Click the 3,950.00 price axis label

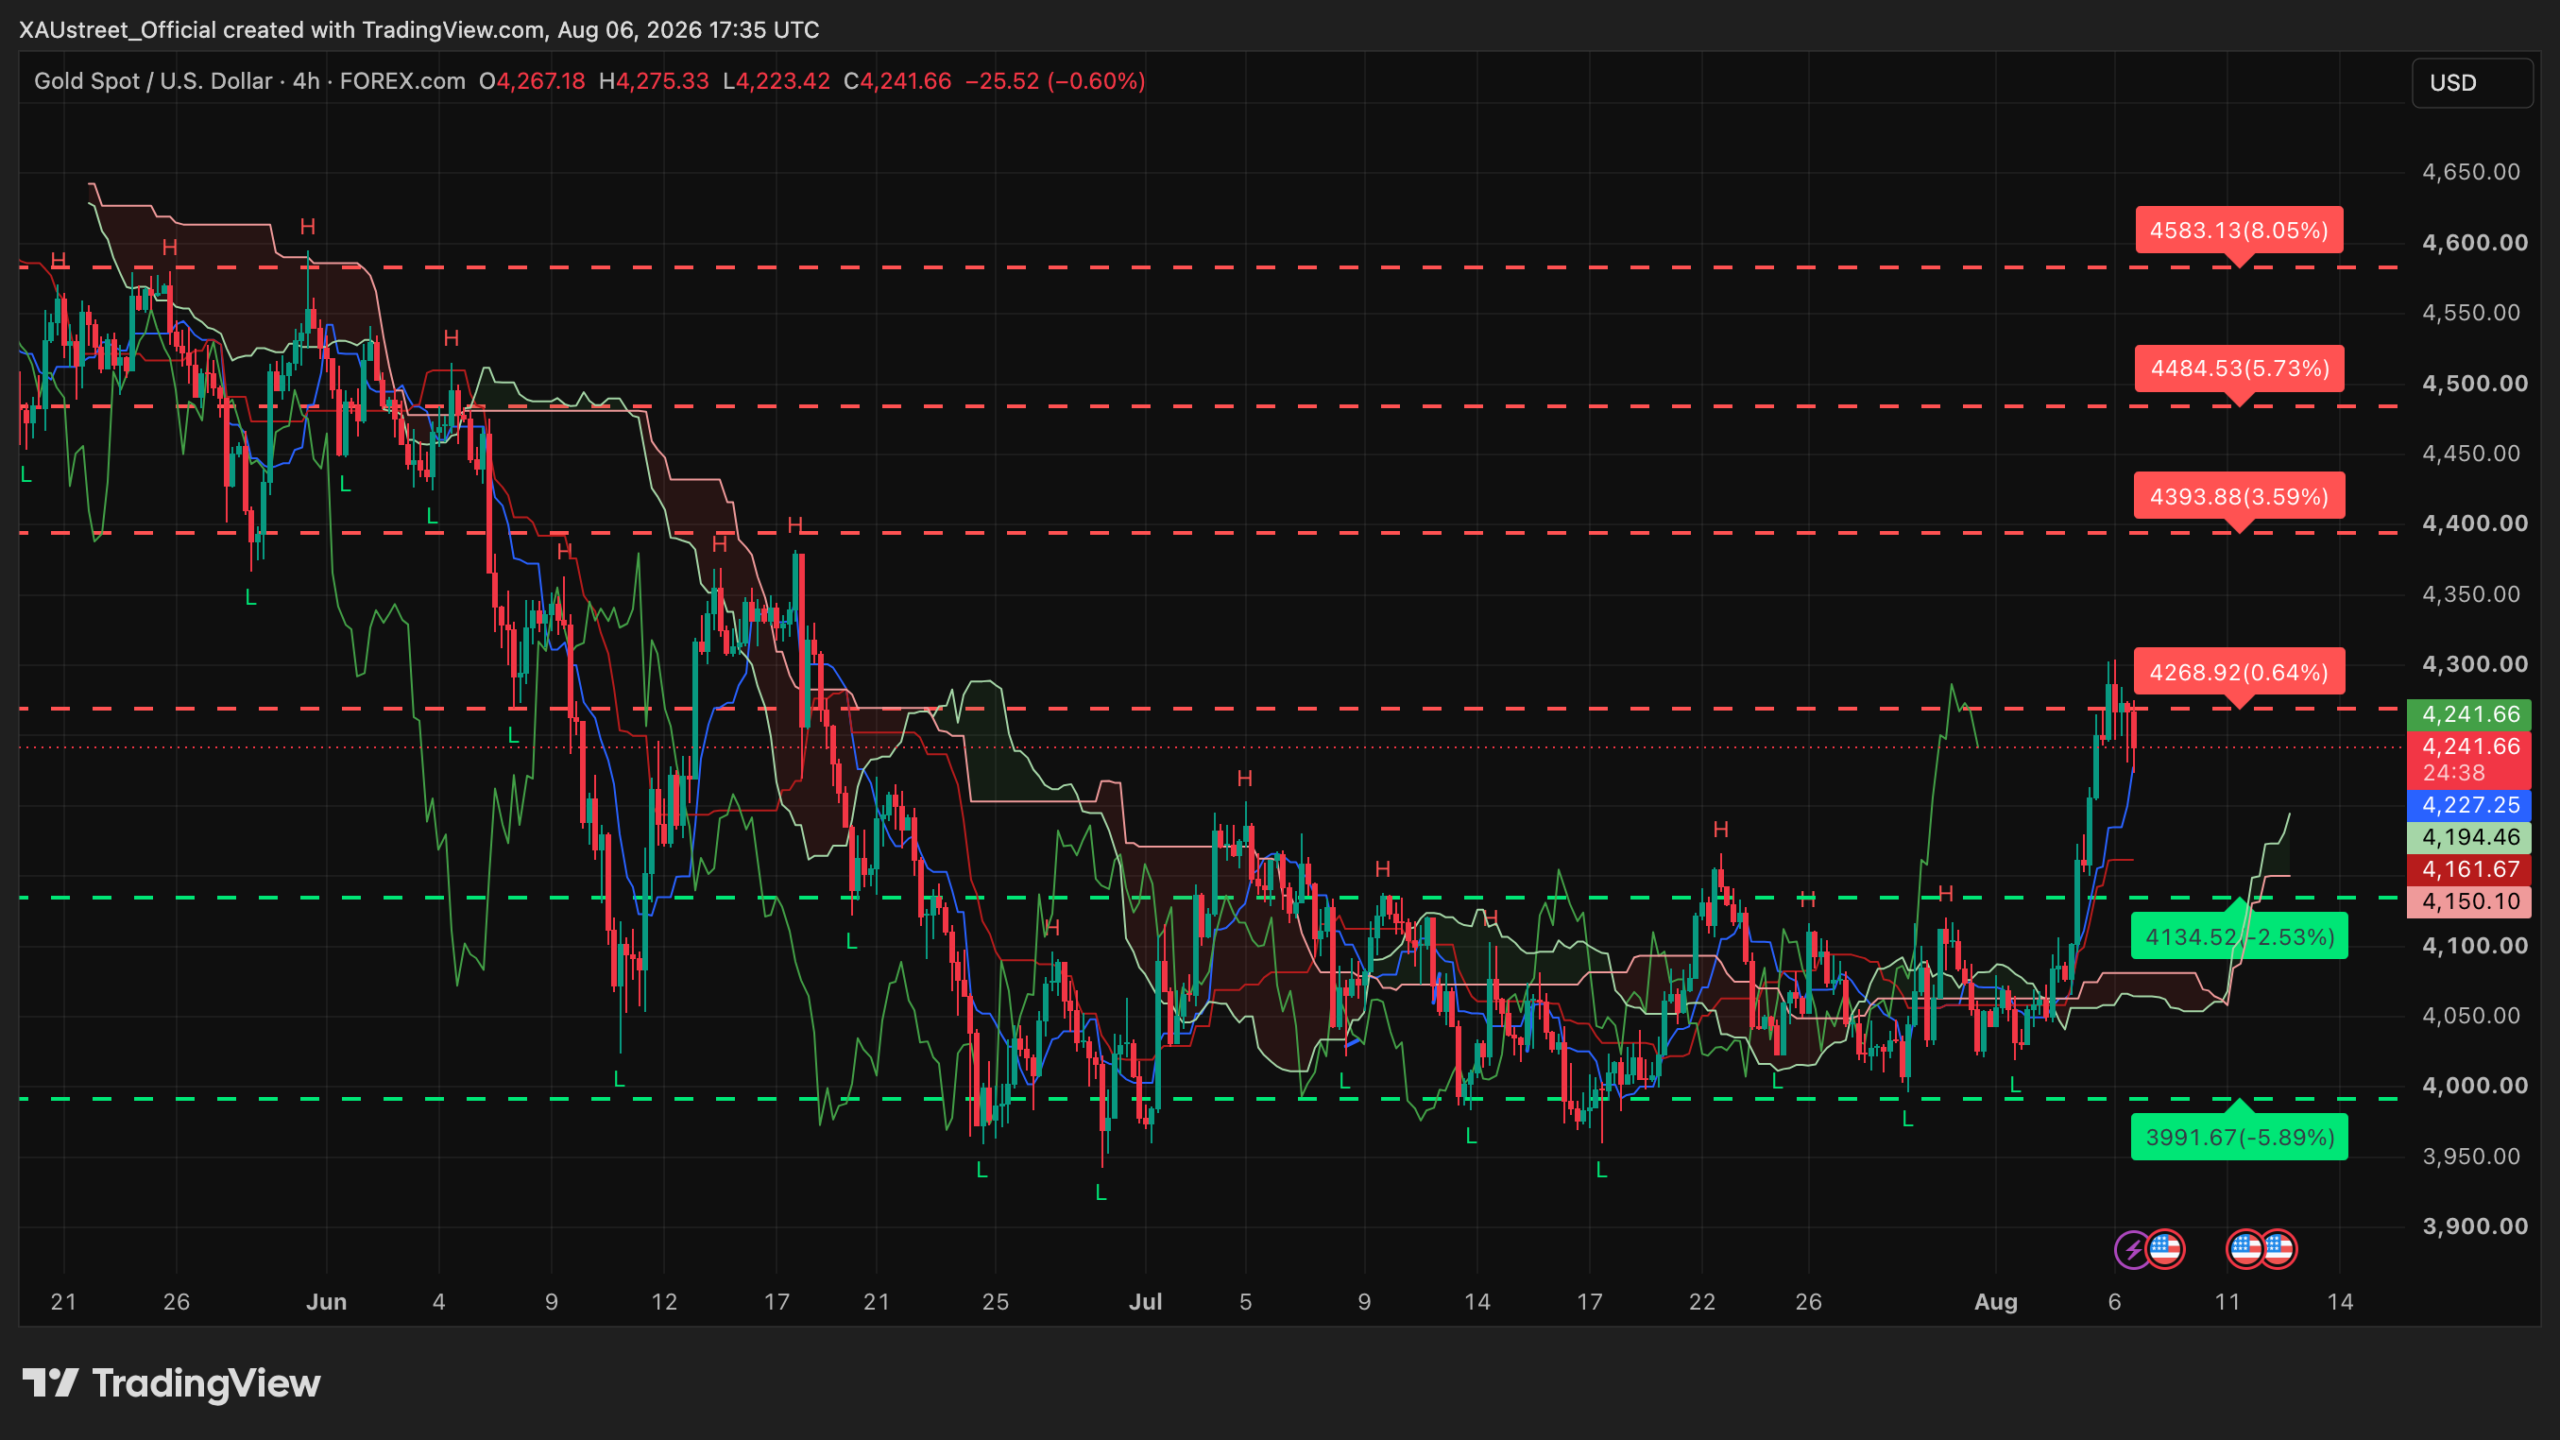[2471, 1157]
